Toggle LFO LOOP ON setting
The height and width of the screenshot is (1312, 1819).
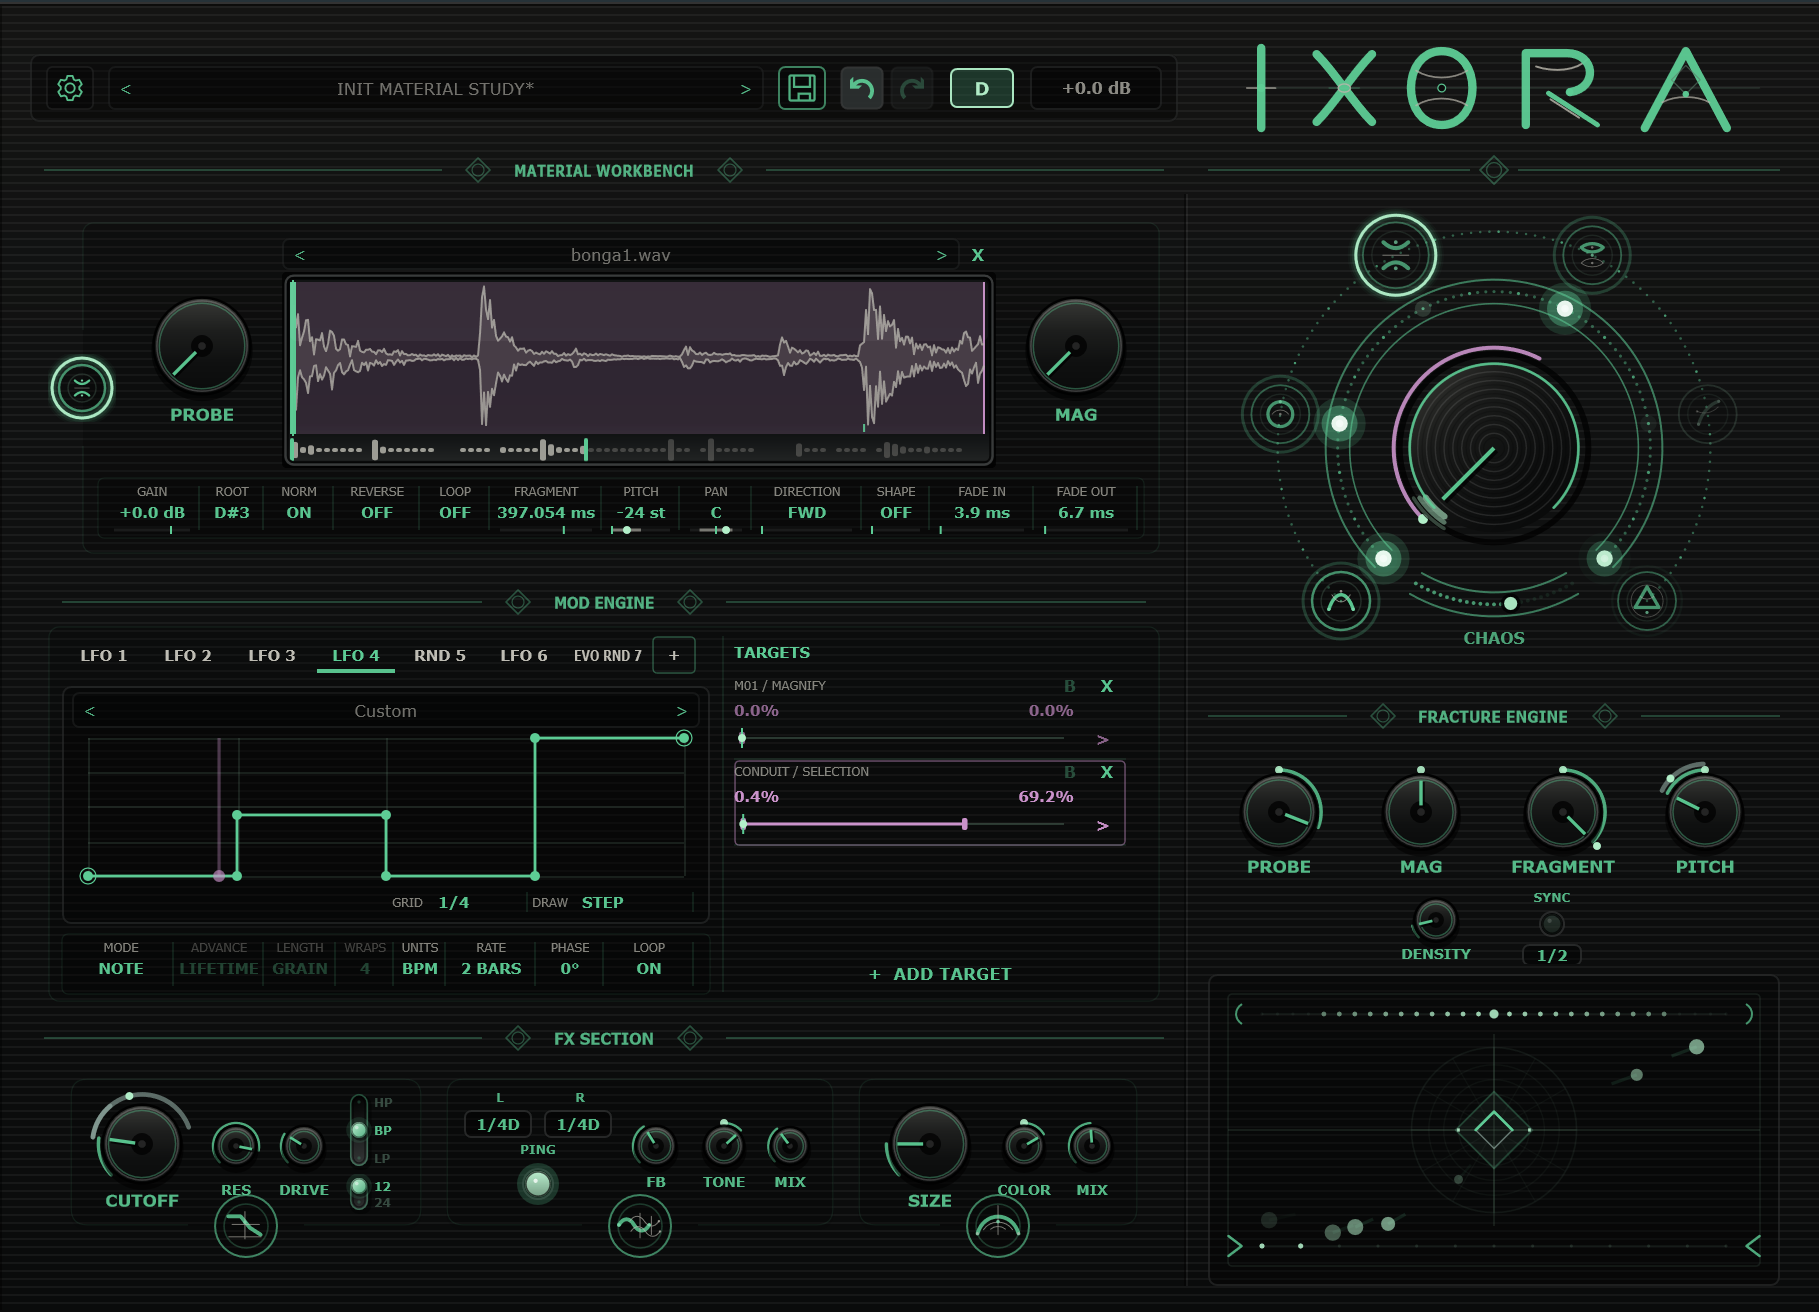pyautogui.click(x=649, y=959)
